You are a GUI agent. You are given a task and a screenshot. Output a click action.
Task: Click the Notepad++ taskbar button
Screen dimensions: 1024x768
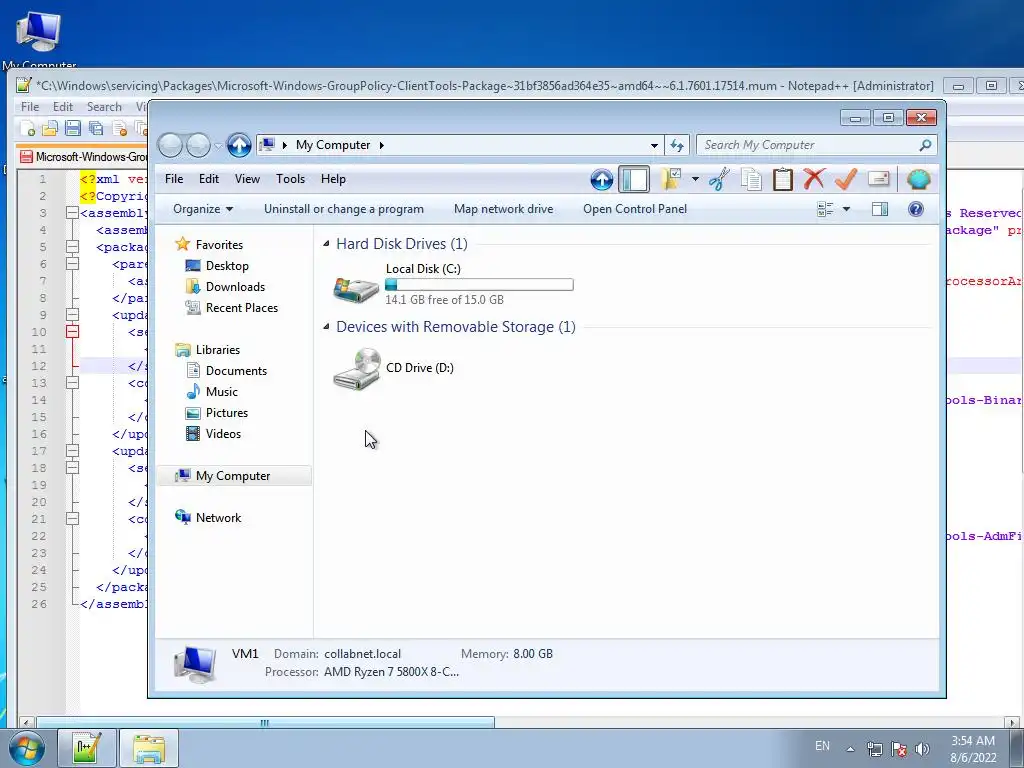(87, 748)
